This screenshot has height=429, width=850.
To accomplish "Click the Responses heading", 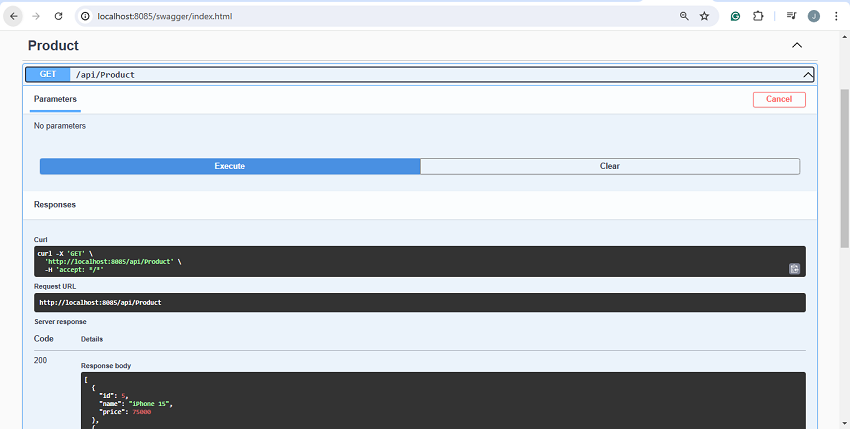I will [55, 204].
